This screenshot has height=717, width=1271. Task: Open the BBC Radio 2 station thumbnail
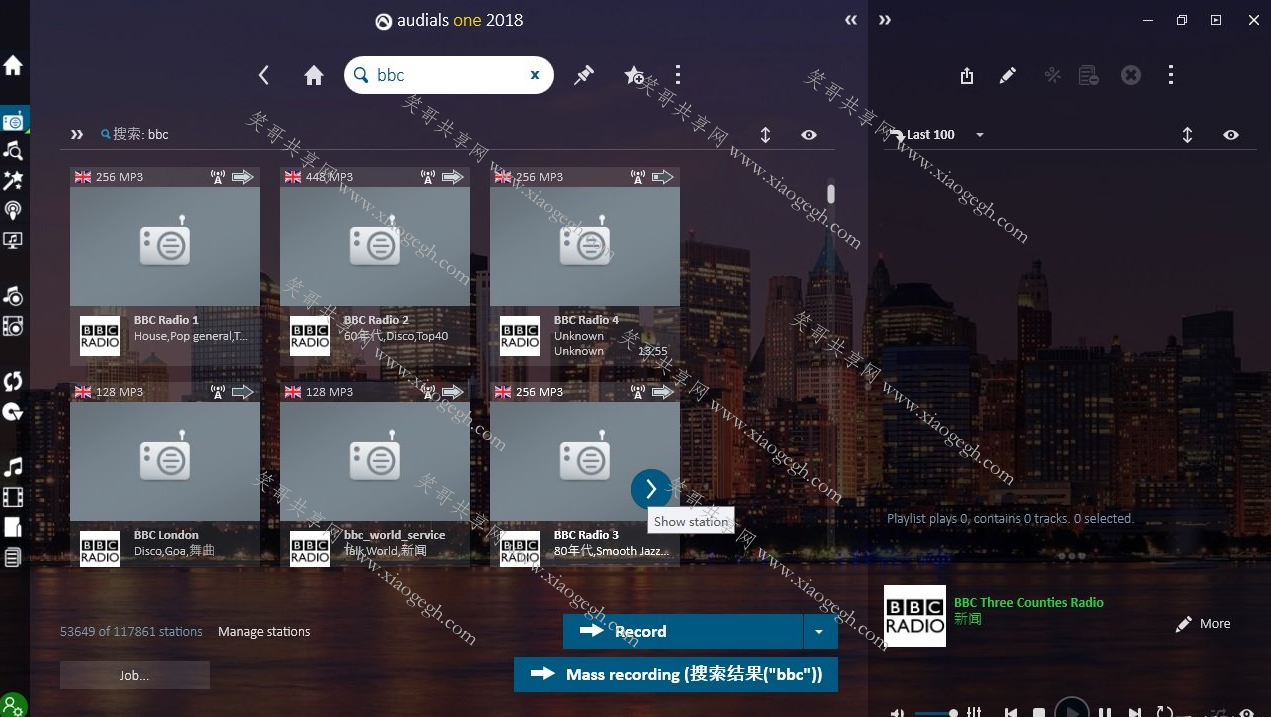click(375, 246)
